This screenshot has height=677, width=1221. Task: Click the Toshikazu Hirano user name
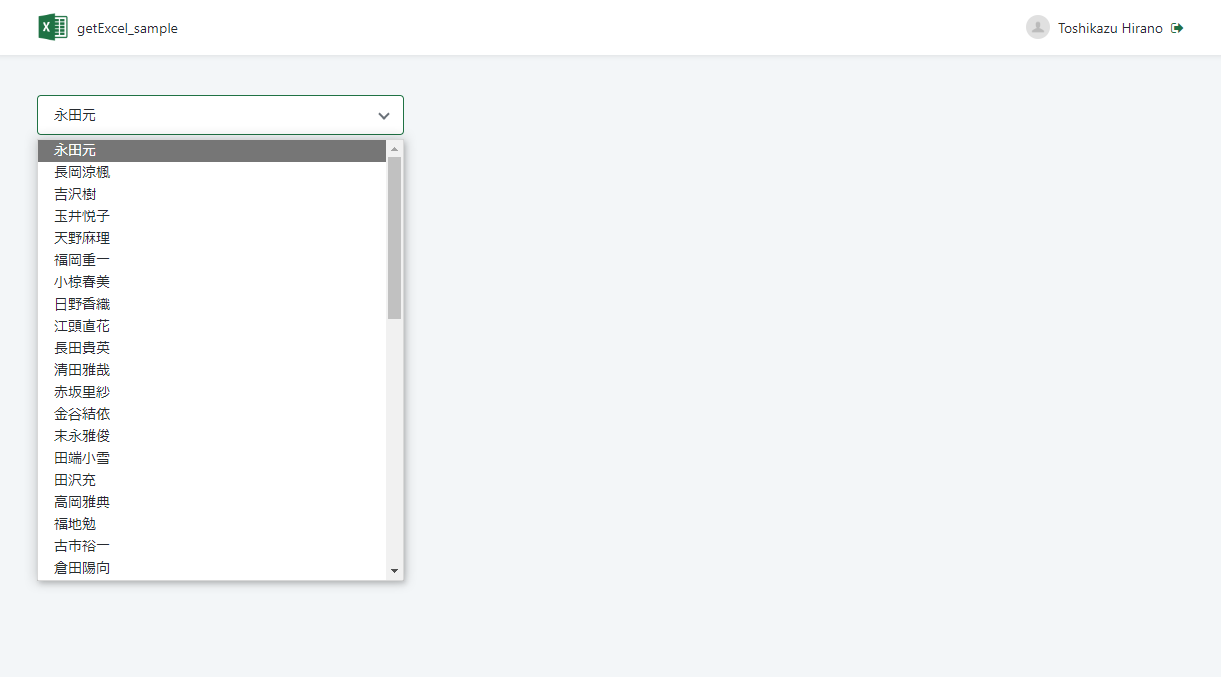tap(1110, 28)
